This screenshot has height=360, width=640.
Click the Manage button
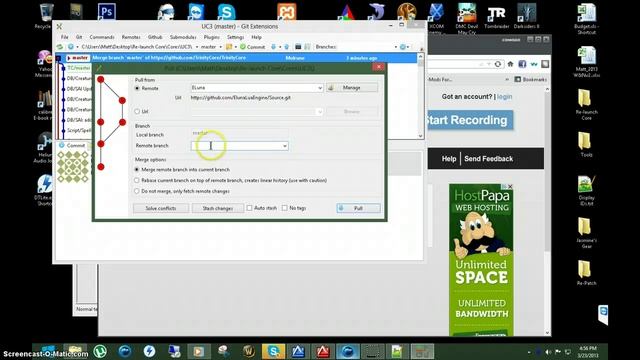(x=352, y=88)
